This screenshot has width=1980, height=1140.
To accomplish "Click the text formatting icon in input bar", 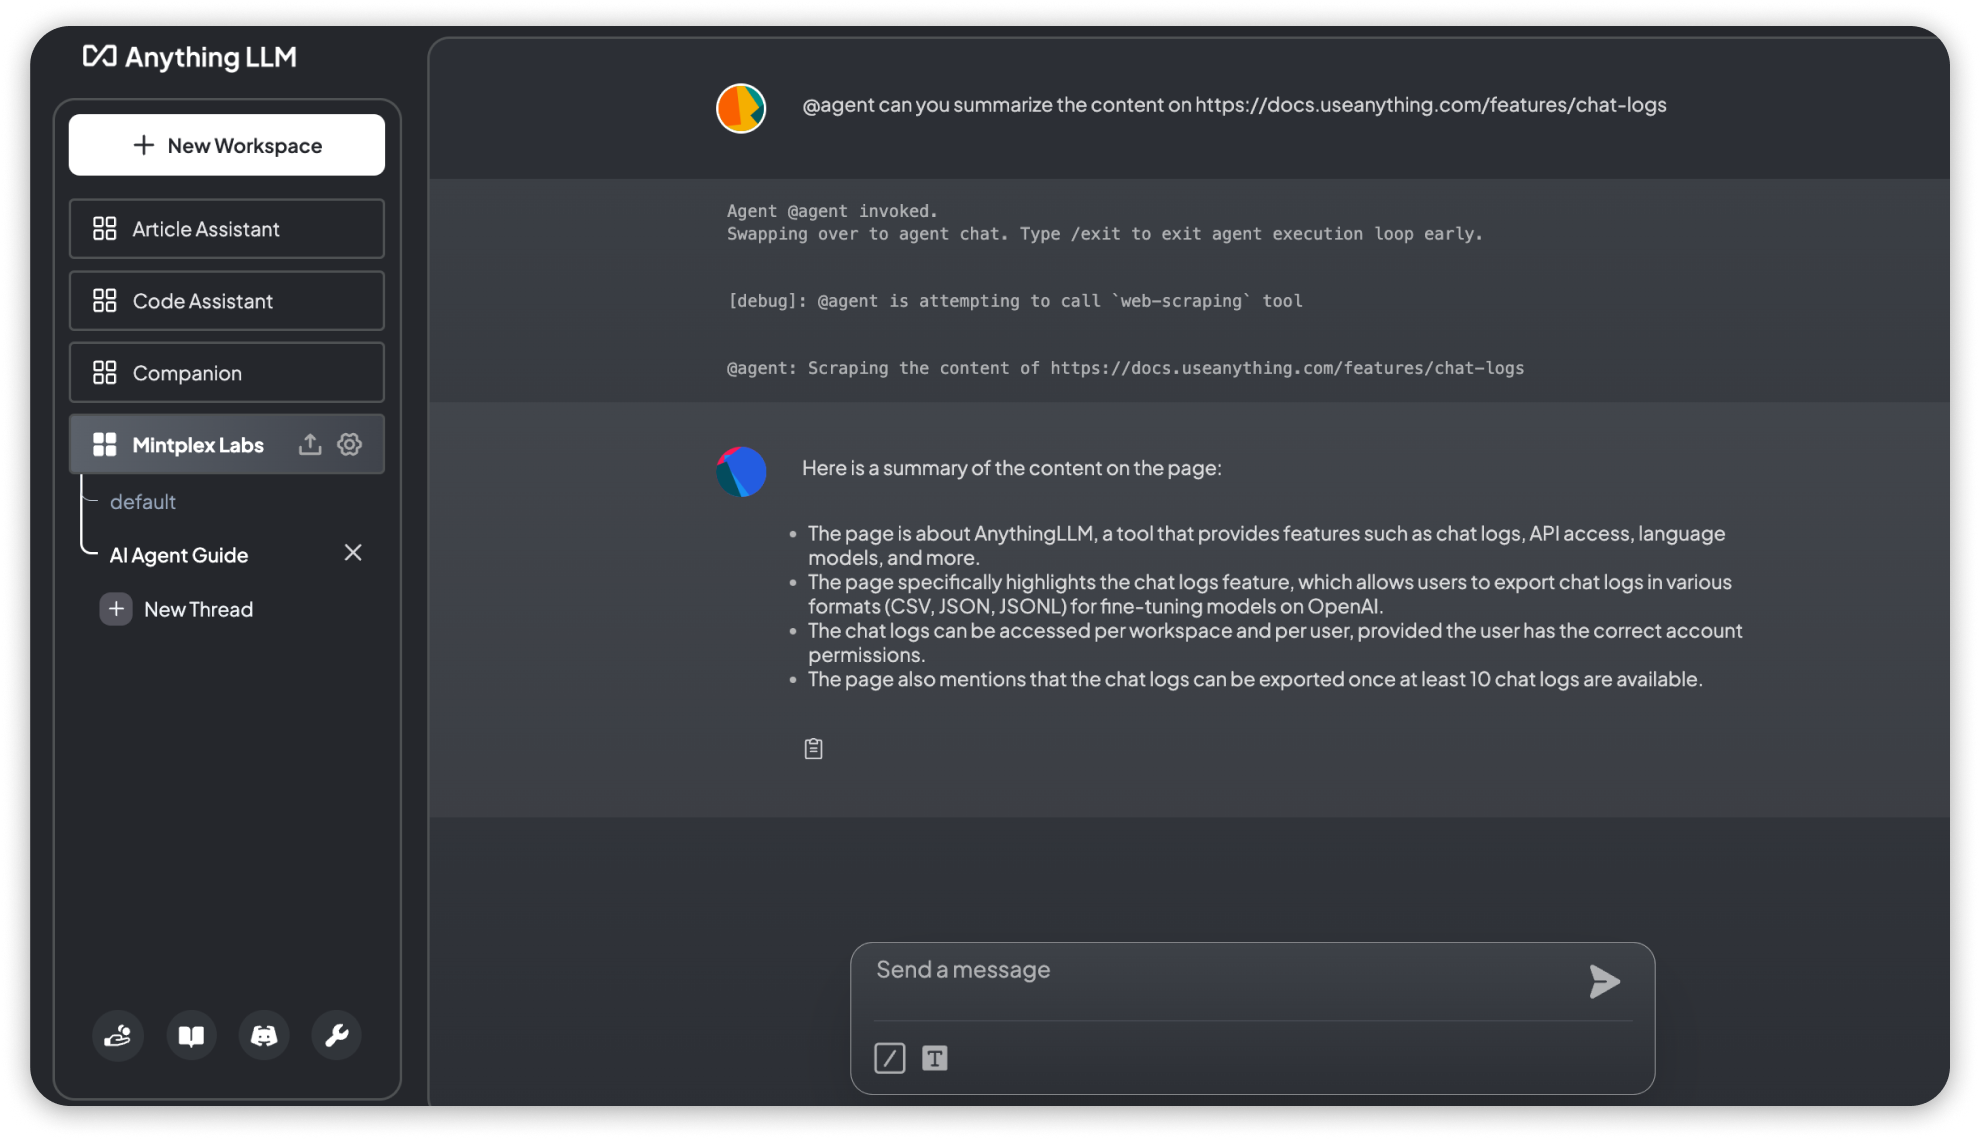I will (x=936, y=1057).
